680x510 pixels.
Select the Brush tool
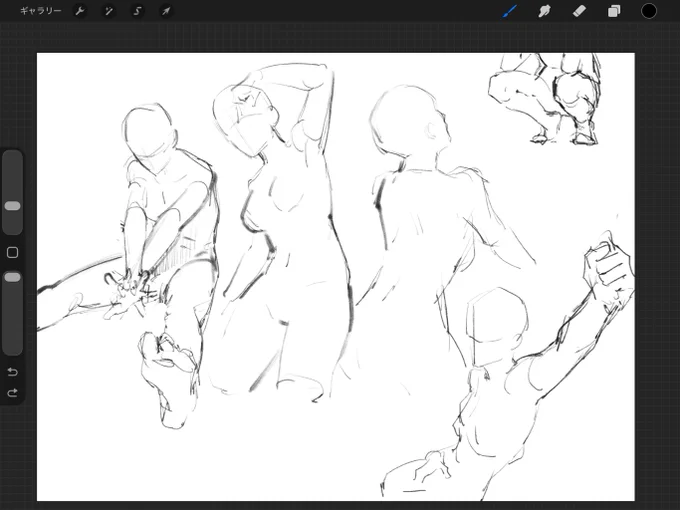click(510, 11)
